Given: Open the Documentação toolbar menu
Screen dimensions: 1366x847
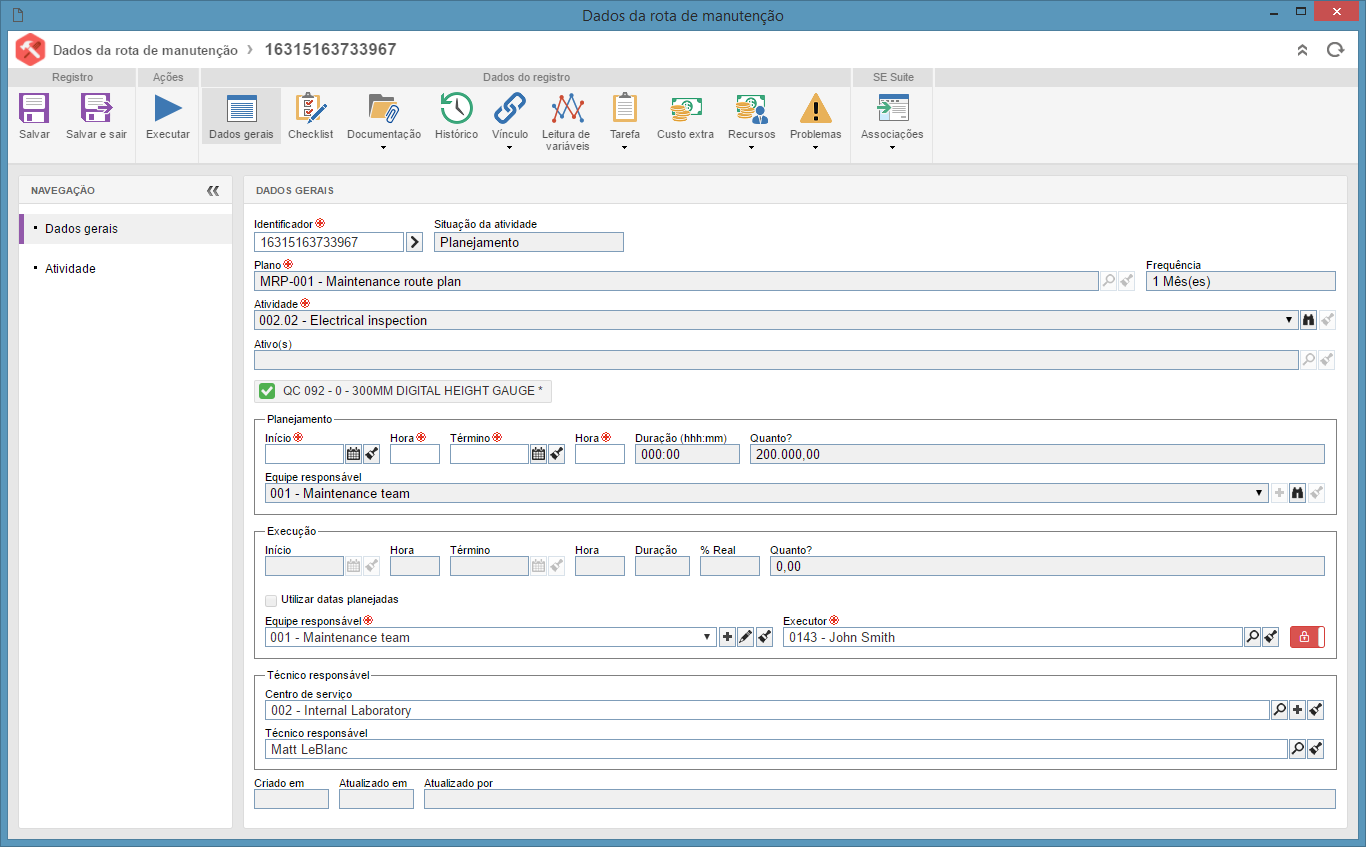Looking at the screenshot, I should click(384, 121).
